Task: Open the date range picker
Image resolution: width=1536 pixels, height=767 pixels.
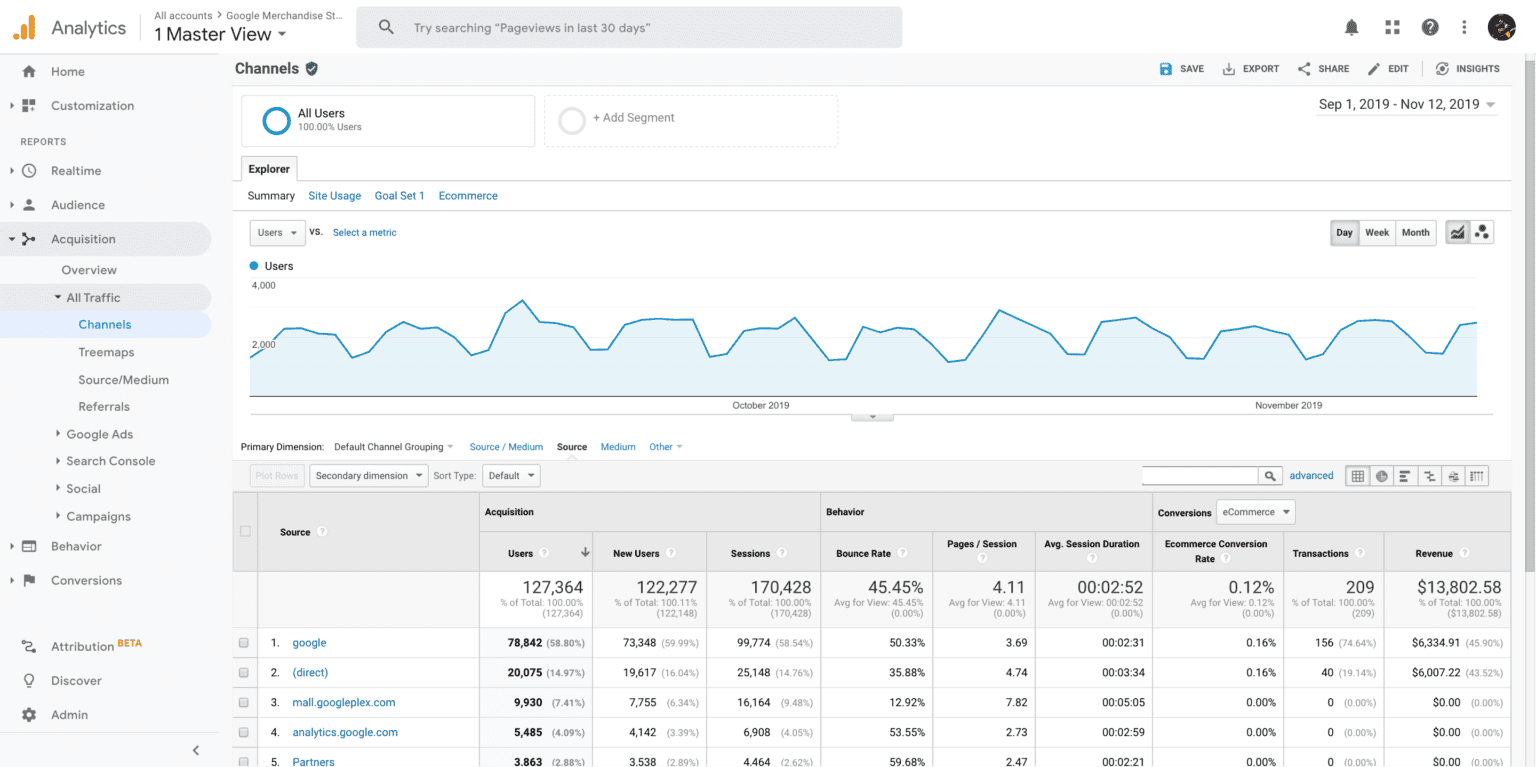Action: tap(1407, 105)
